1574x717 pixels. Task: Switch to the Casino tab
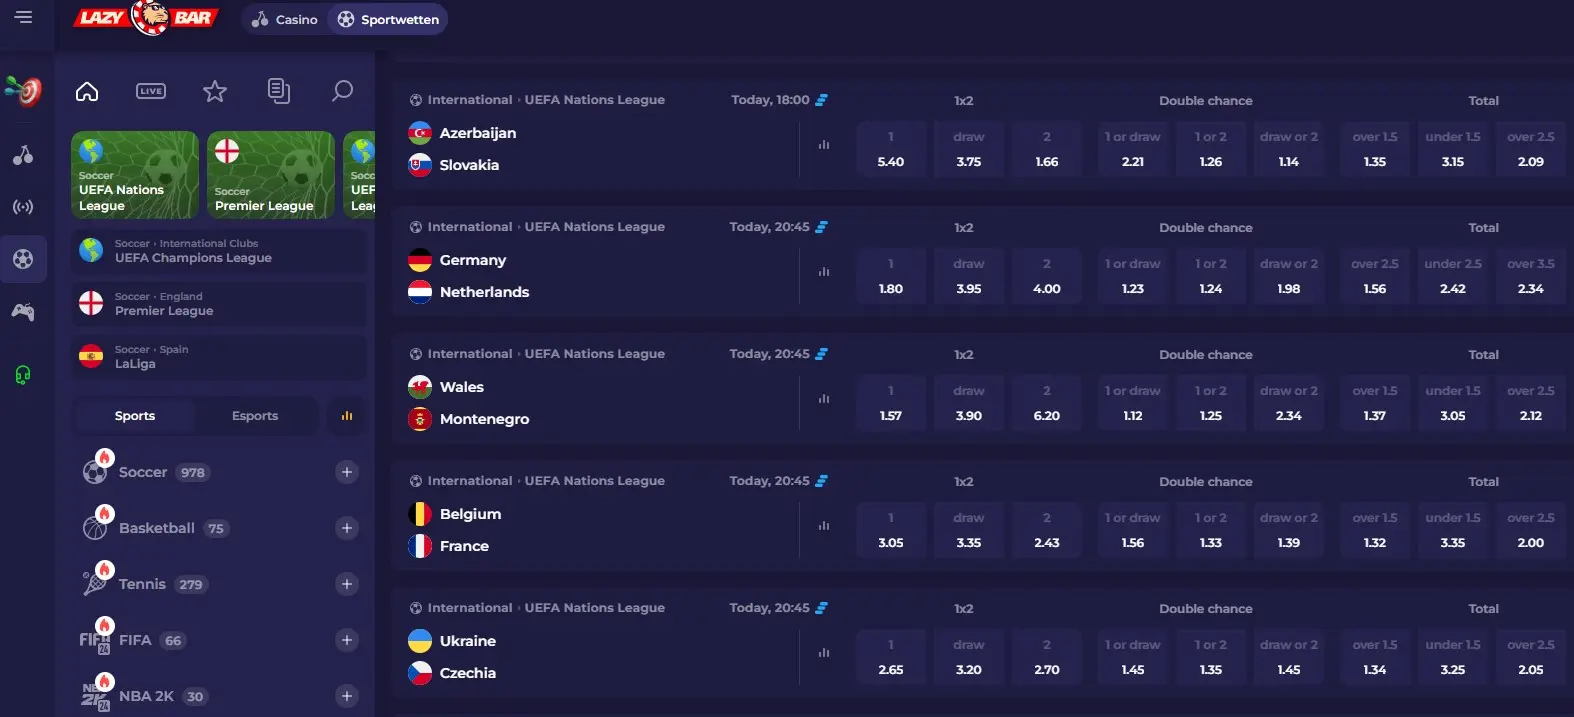[x=285, y=19]
